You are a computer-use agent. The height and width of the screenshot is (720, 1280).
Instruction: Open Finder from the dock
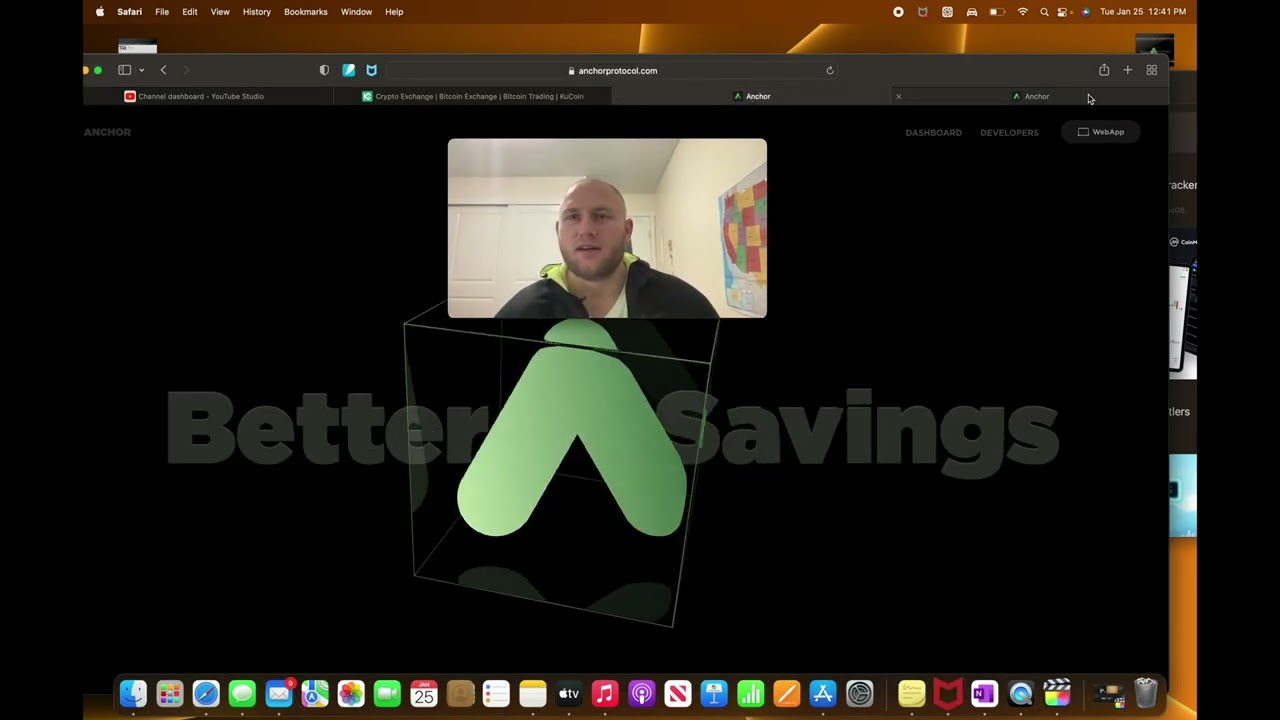(x=133, y=694)
